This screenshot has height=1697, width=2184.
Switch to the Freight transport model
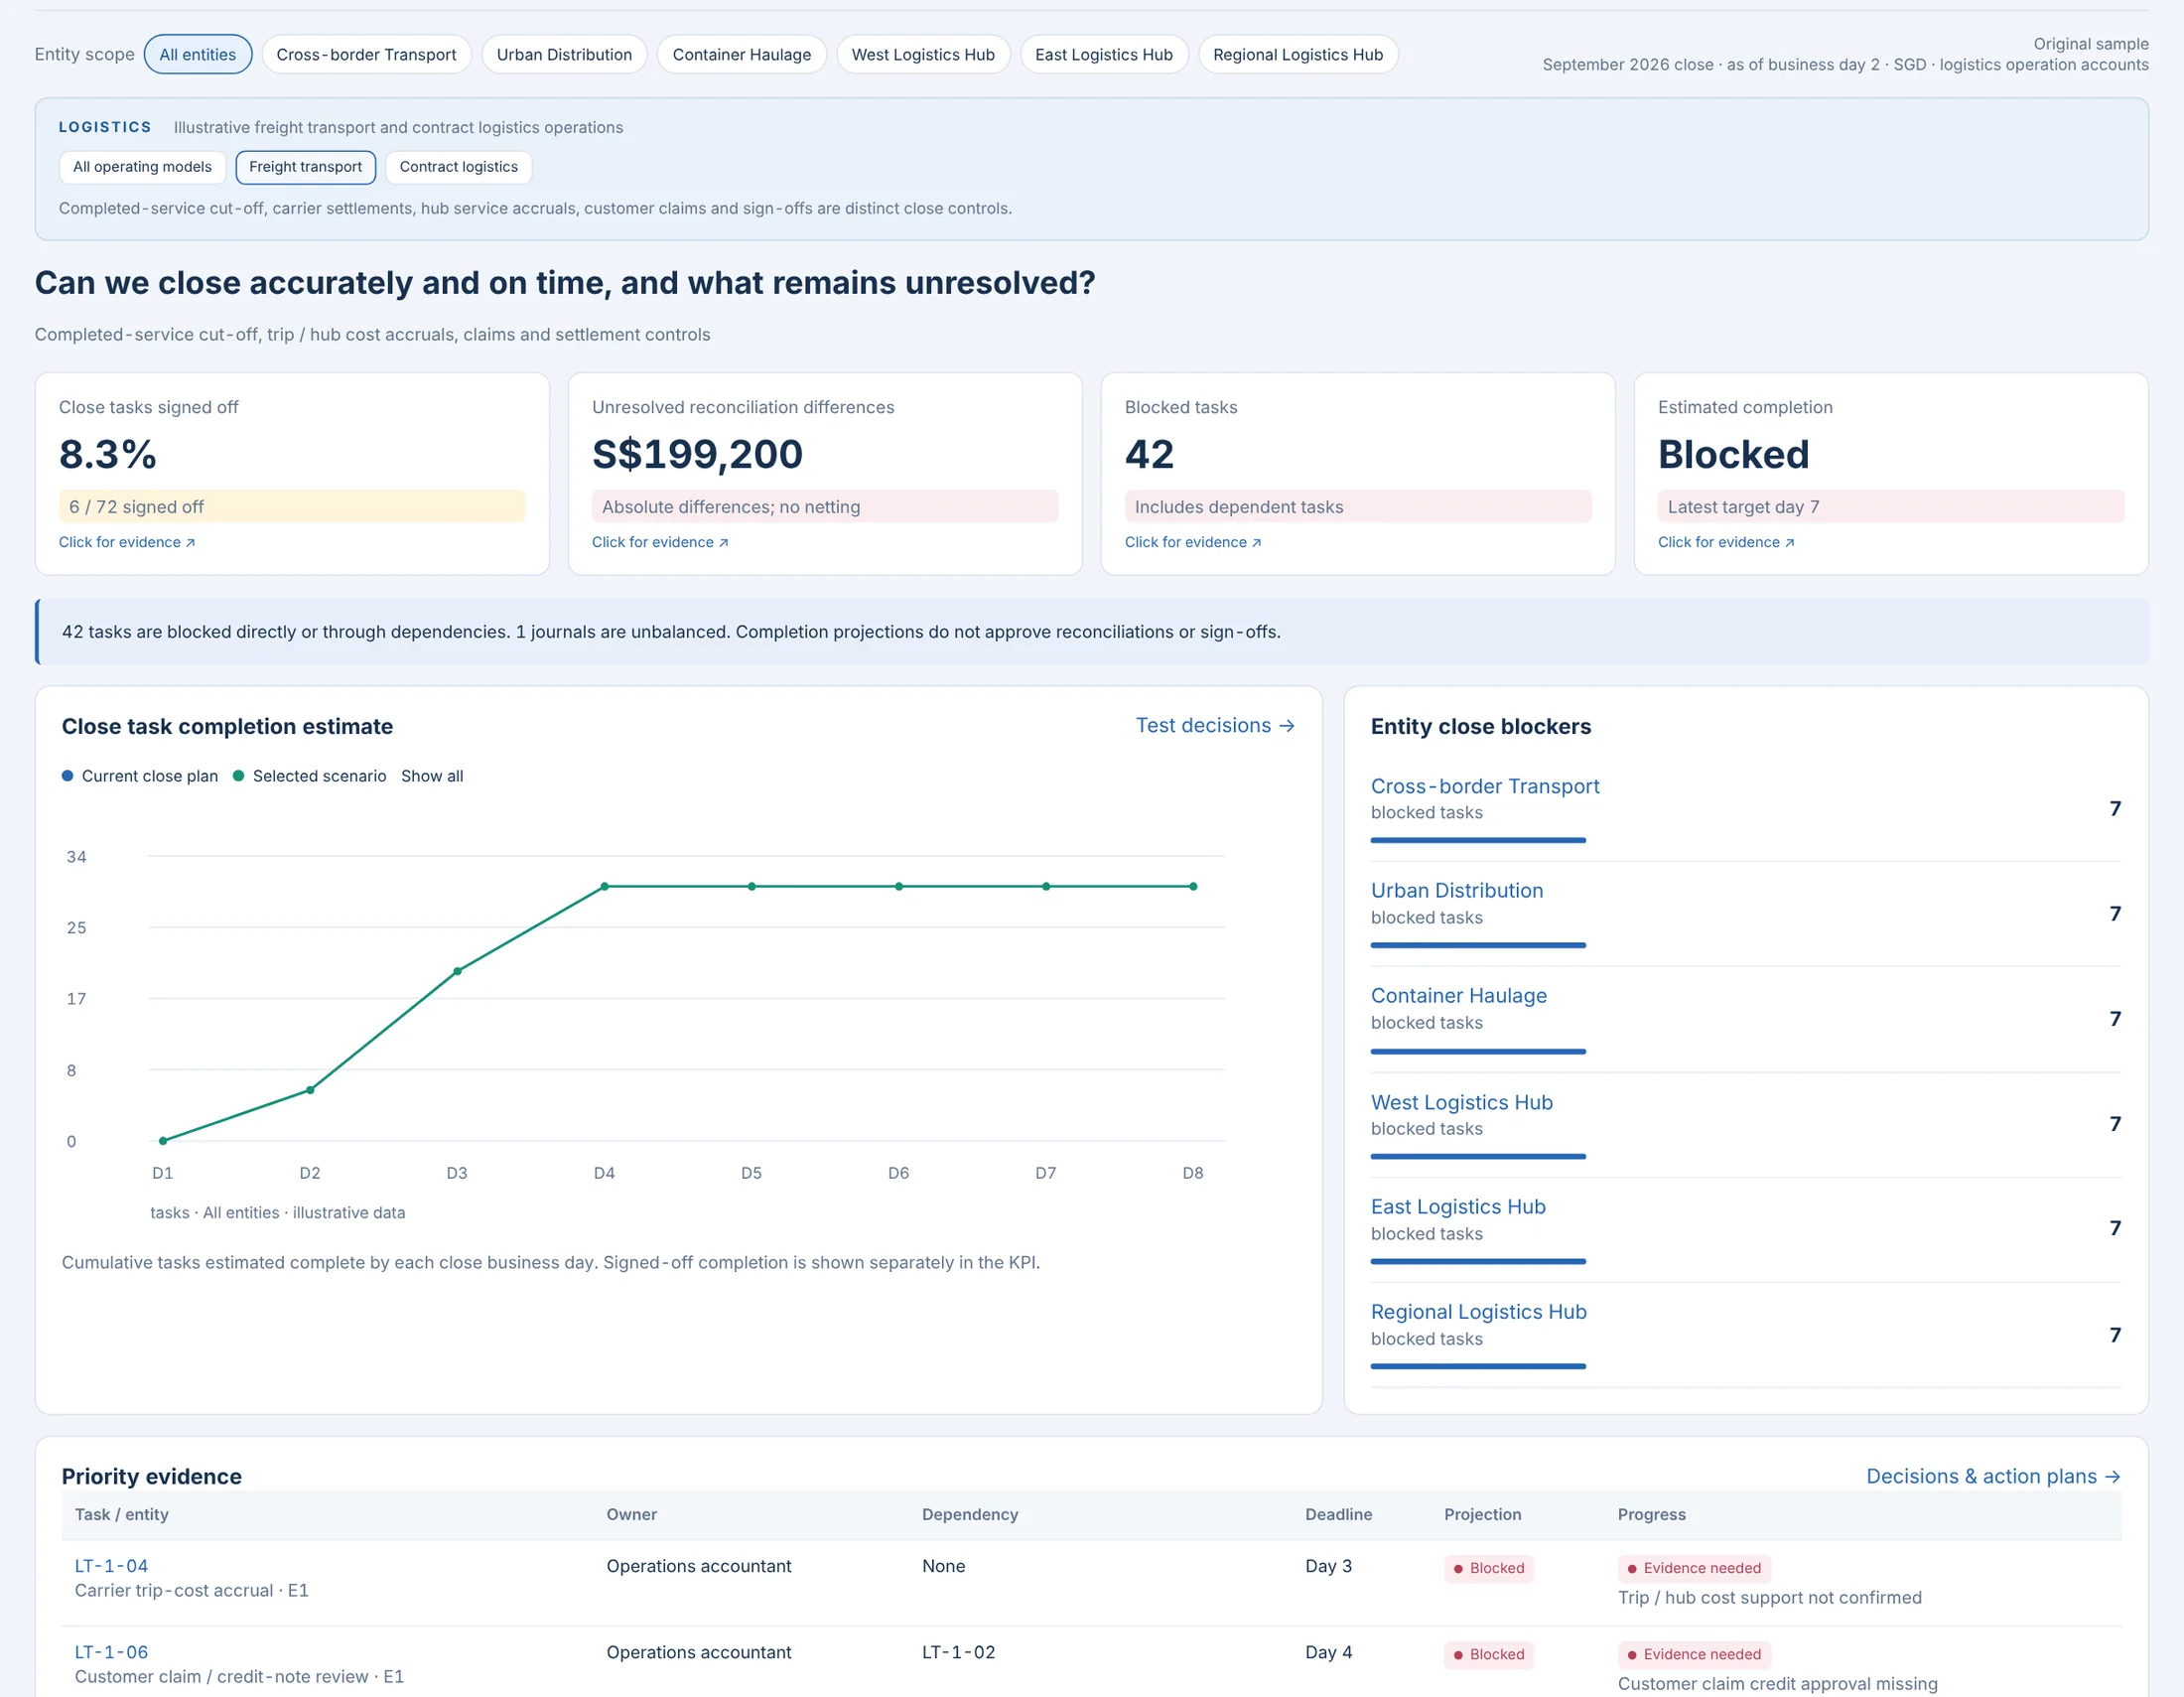(305, 167)
